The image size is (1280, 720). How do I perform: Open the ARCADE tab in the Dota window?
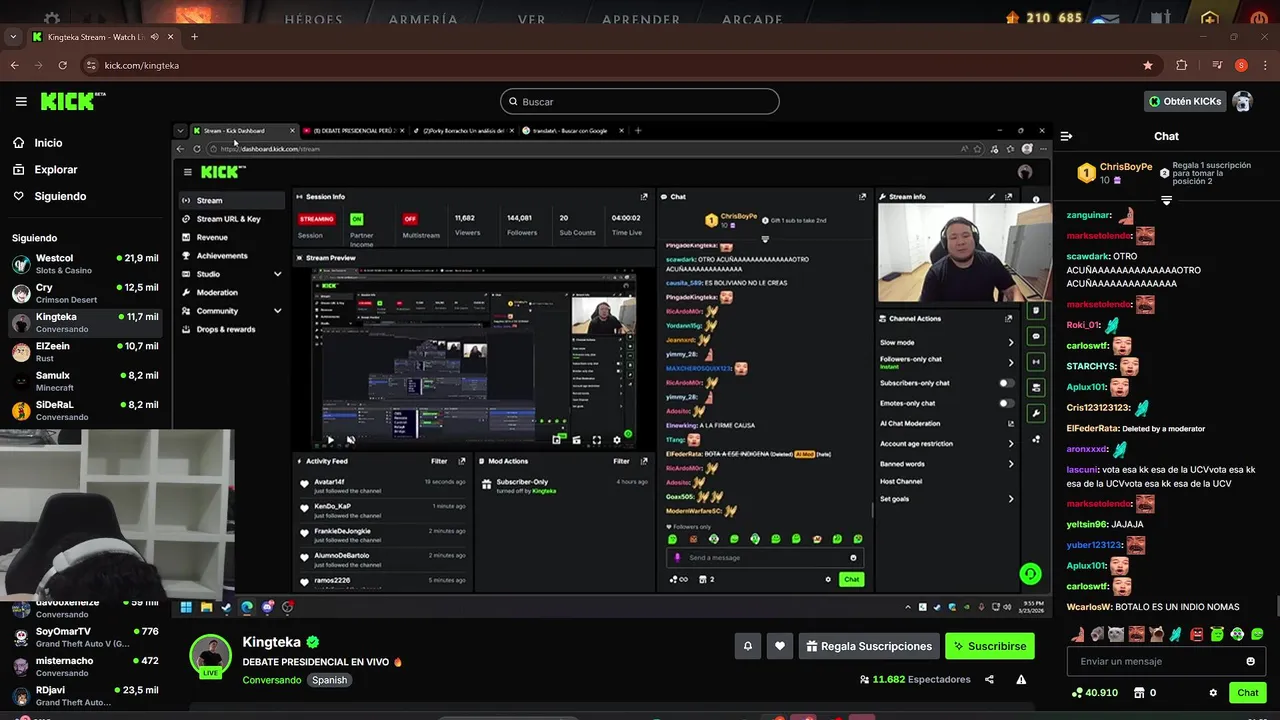point(752,19)
